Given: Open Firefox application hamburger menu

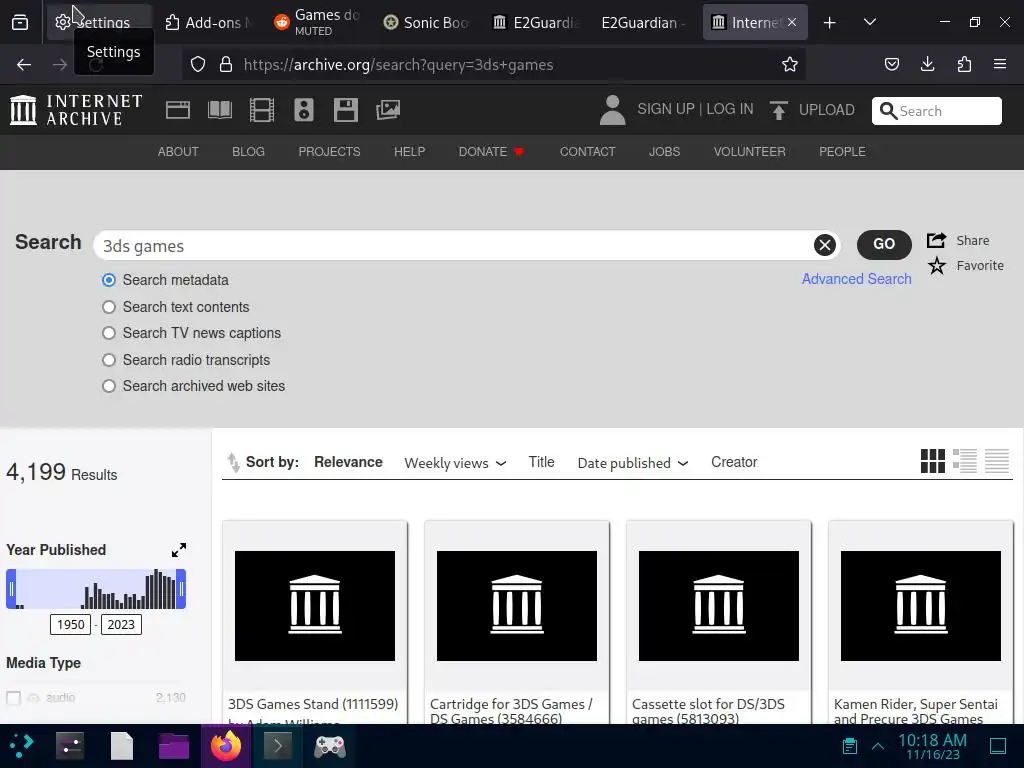Looking at the screenshot, I should pyautogui.click(x=1000, y=64).
